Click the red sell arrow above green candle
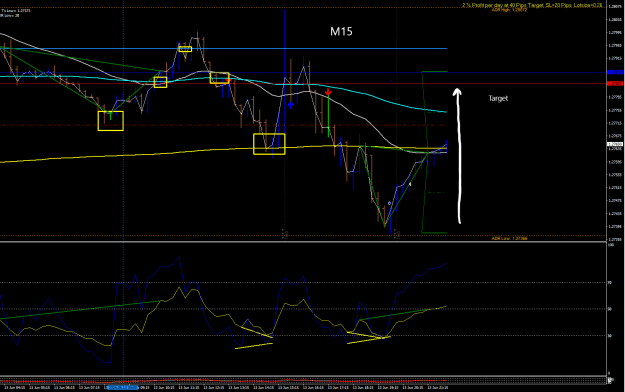 tap(328, 92)
